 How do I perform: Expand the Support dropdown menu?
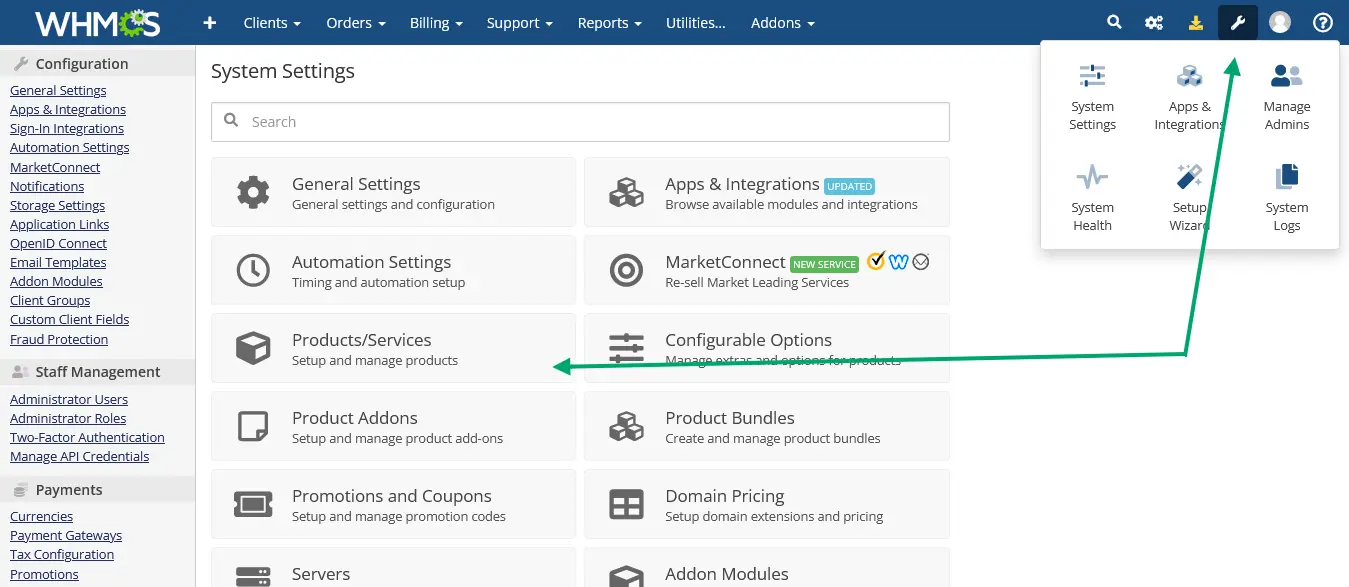[520, 22]
